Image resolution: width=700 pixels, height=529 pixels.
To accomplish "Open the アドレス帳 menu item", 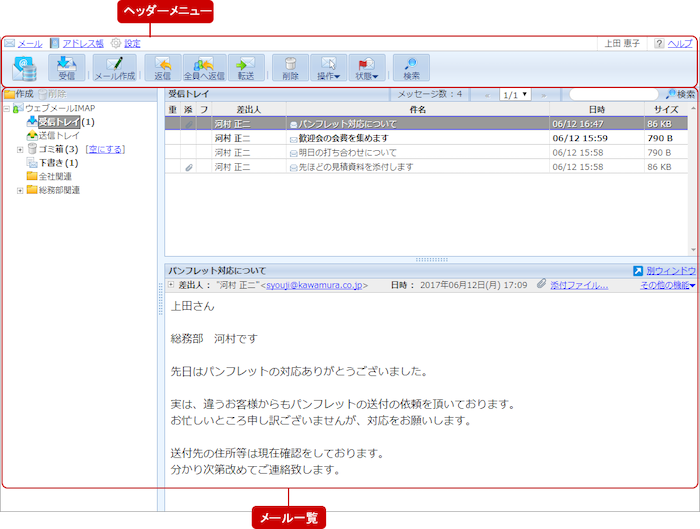I will (82, 44).
